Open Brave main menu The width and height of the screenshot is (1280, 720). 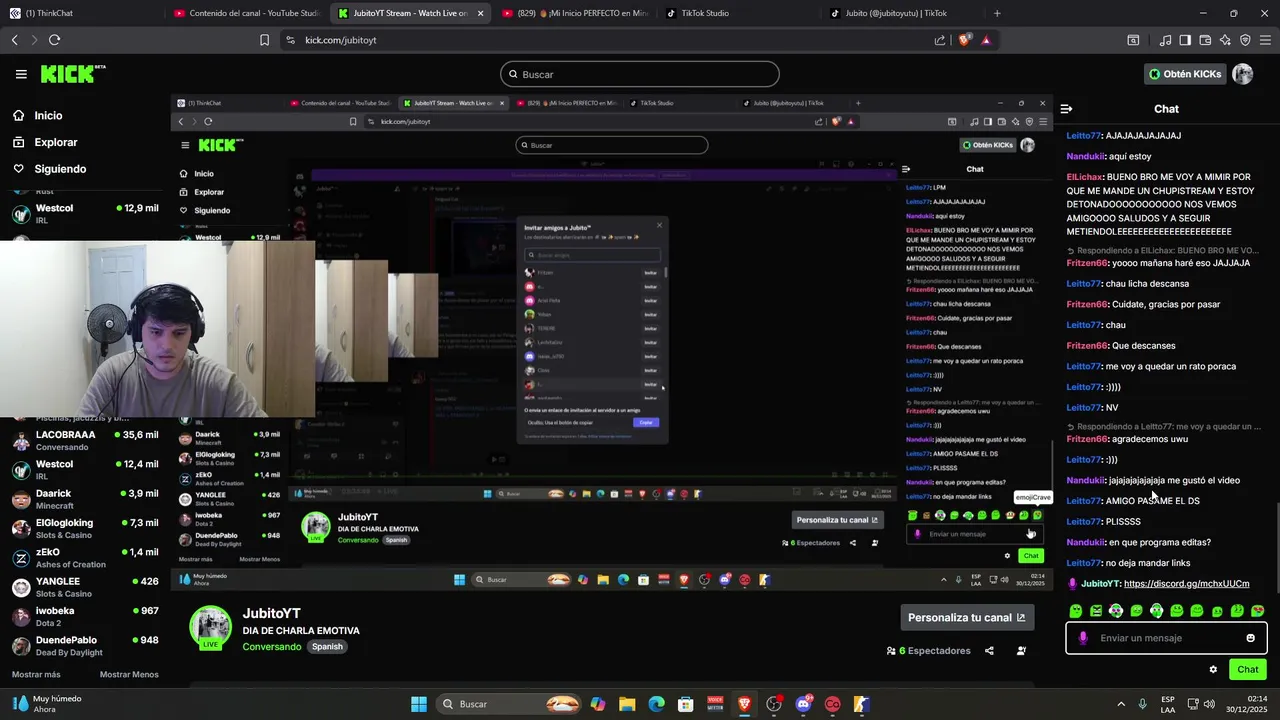[x=1266, y=40]
